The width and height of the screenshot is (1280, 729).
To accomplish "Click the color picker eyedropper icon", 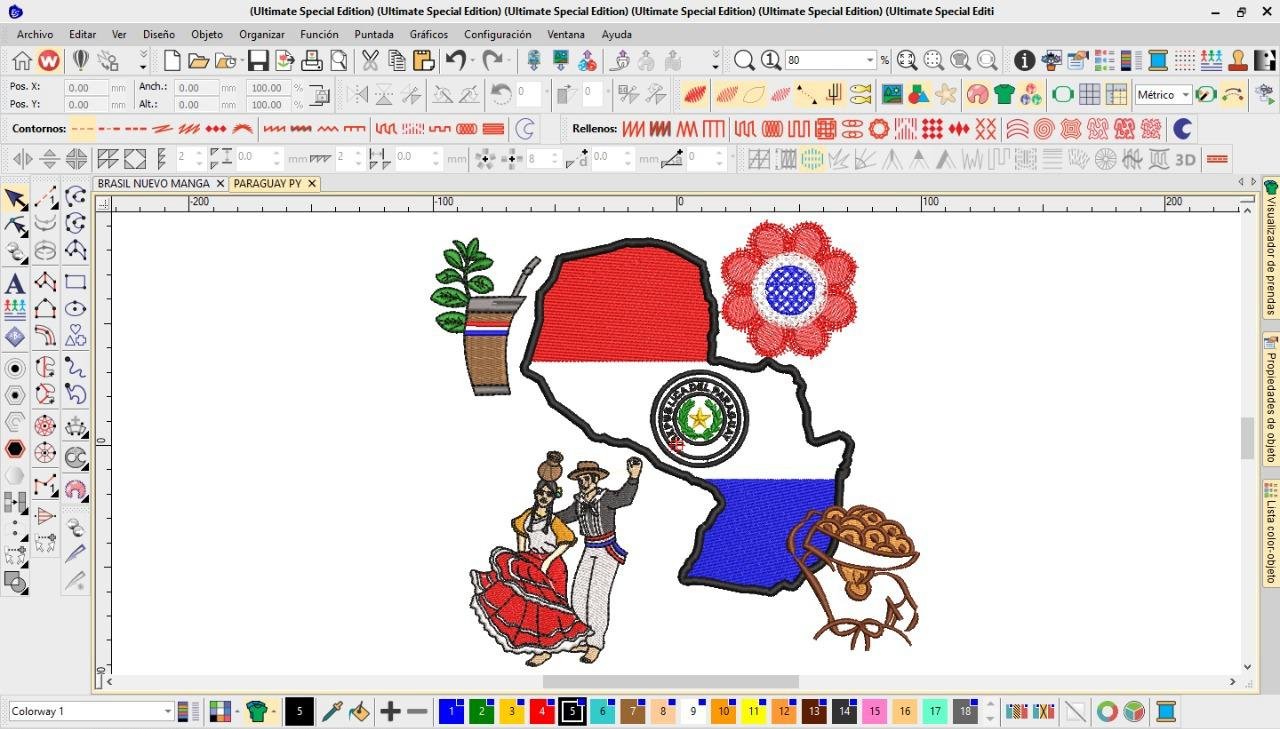I will 332,712.
